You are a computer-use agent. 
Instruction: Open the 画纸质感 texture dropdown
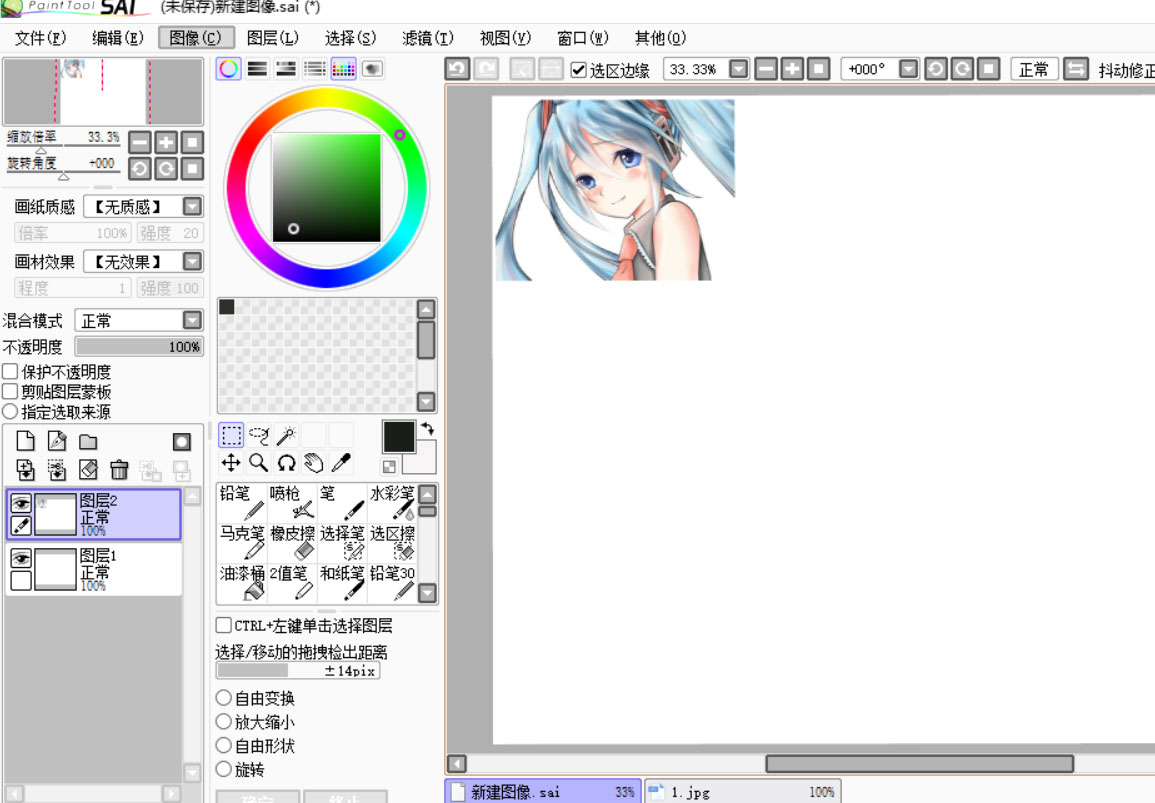[192, 206]
